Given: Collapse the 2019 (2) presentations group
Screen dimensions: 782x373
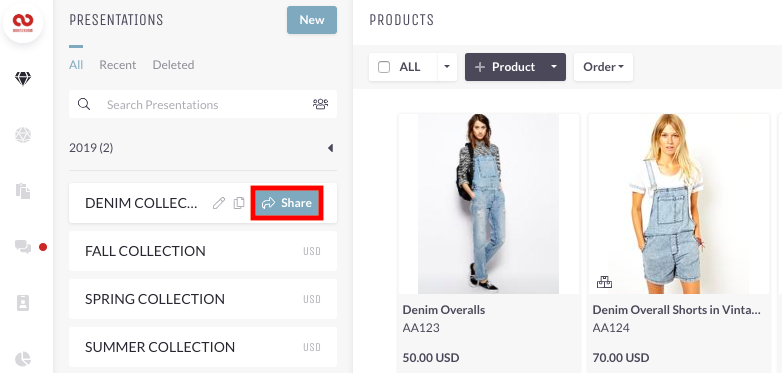Looking at the screenshot, I should [x=330, y=148].
